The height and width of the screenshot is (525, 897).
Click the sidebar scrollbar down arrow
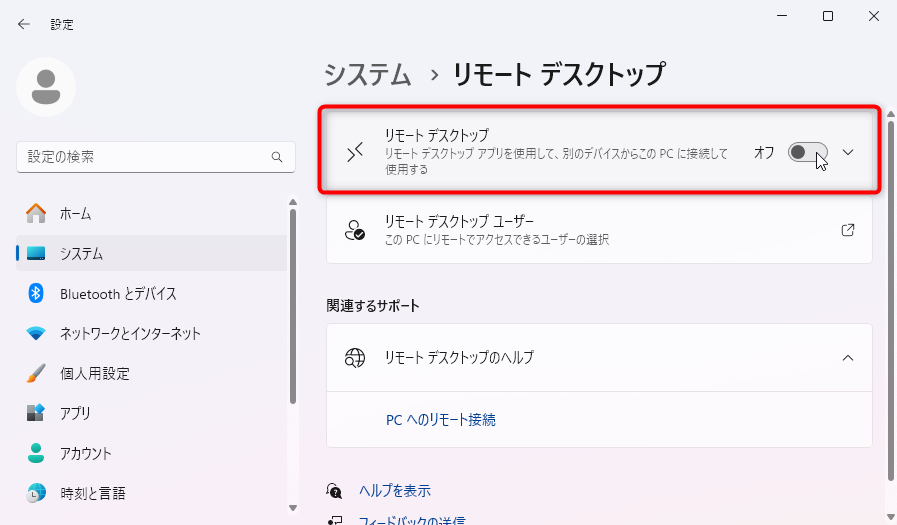tap(293, 508)
